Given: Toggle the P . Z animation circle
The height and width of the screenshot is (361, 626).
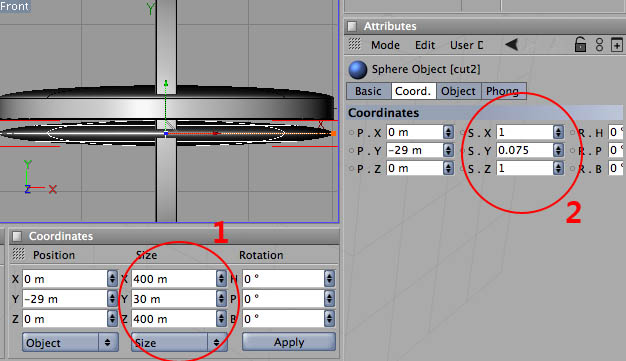Looking at the screenshot, I should 351,169.
